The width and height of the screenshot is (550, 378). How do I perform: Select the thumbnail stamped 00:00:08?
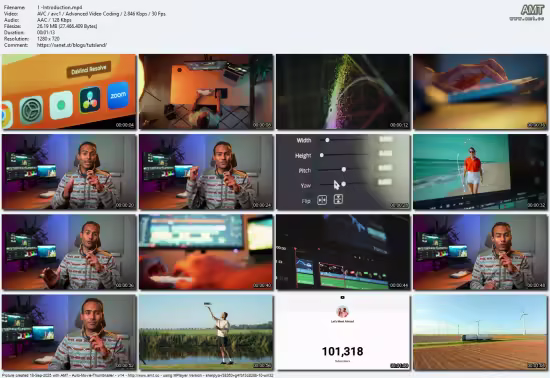[x=206, y=92]
